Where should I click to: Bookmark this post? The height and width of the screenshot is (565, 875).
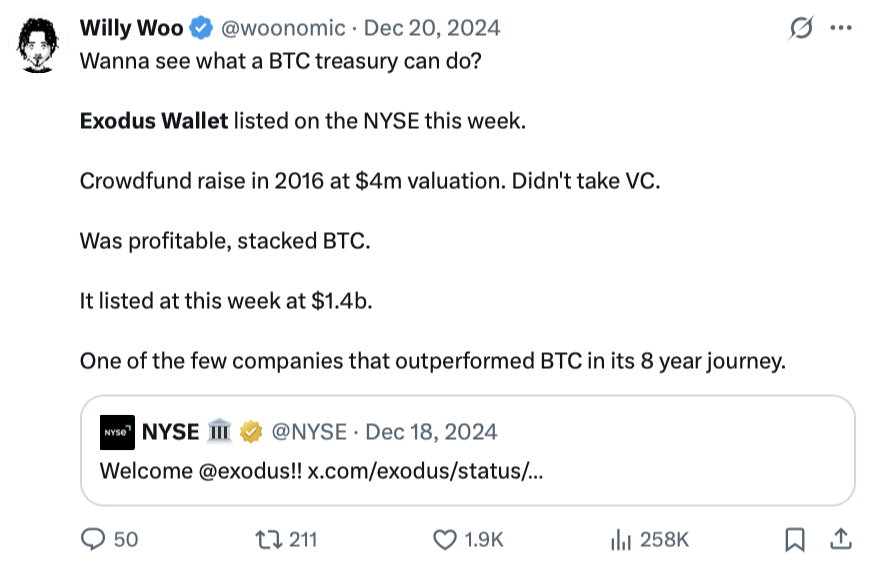coord(795,539)
